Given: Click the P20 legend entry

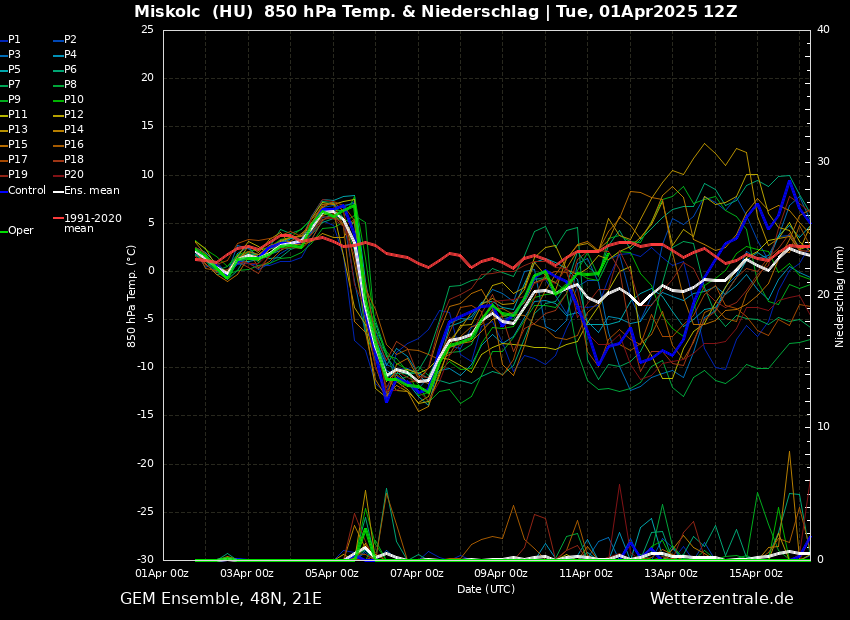Looking at the screenshot, I should click(74, 175).
